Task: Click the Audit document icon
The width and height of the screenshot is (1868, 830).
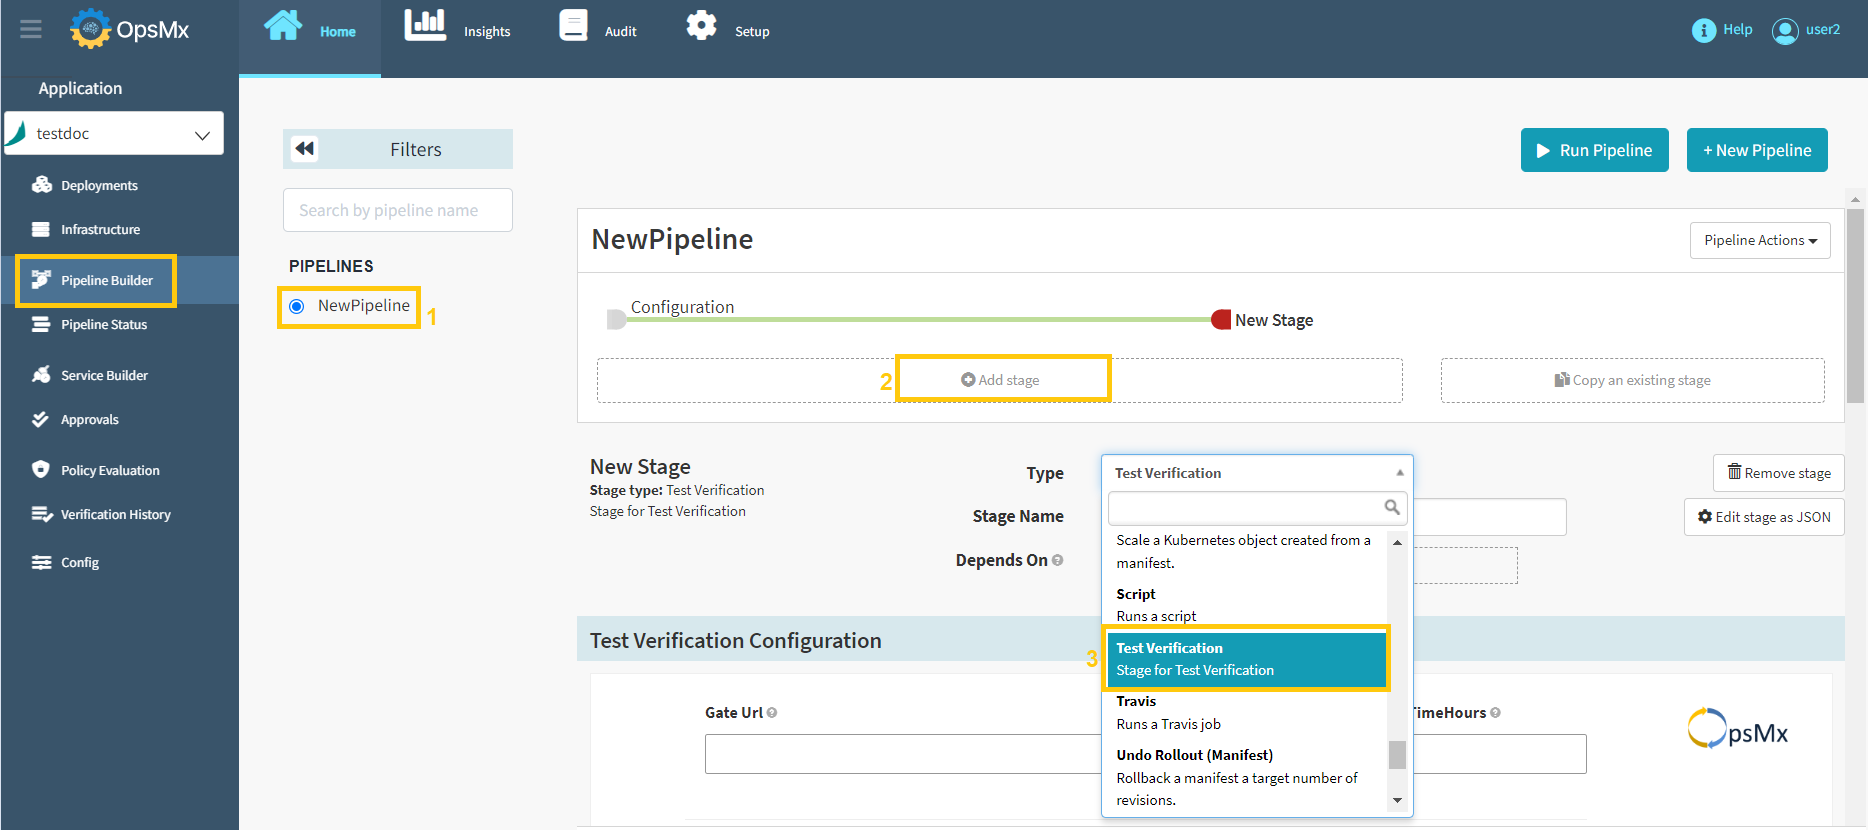Action: [573, 26]
